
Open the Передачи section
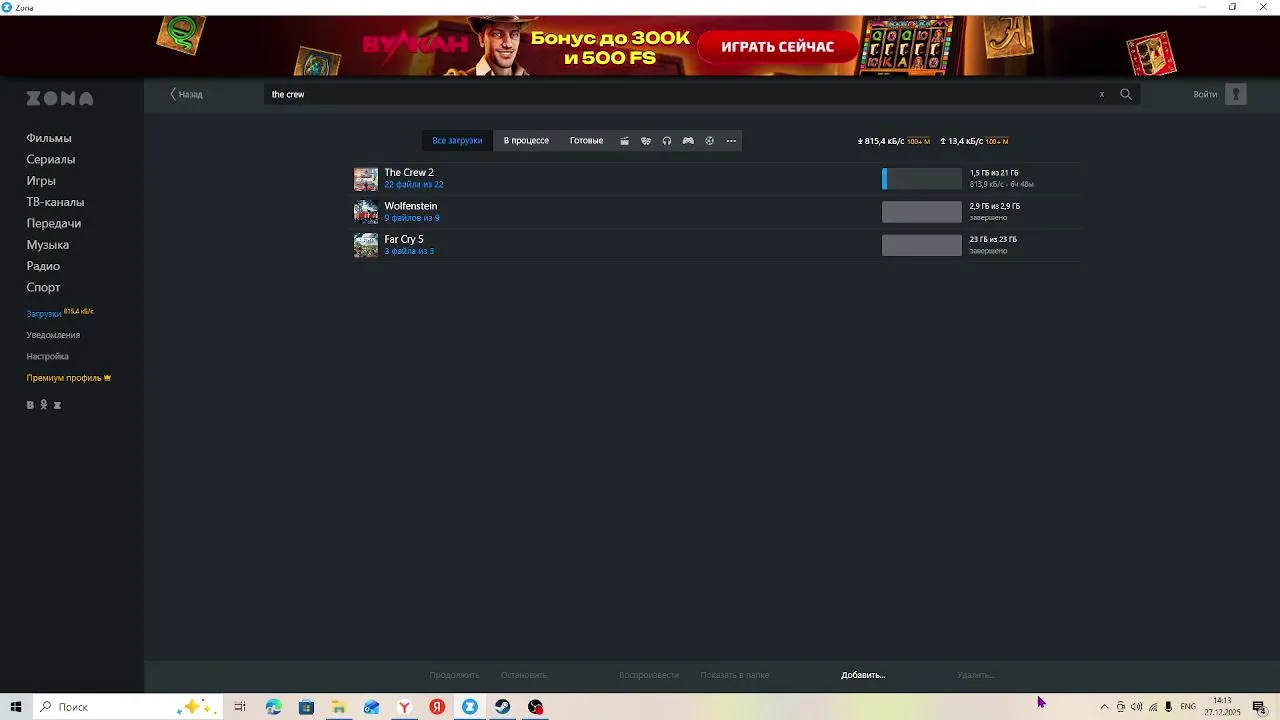(x=54, y=223)
